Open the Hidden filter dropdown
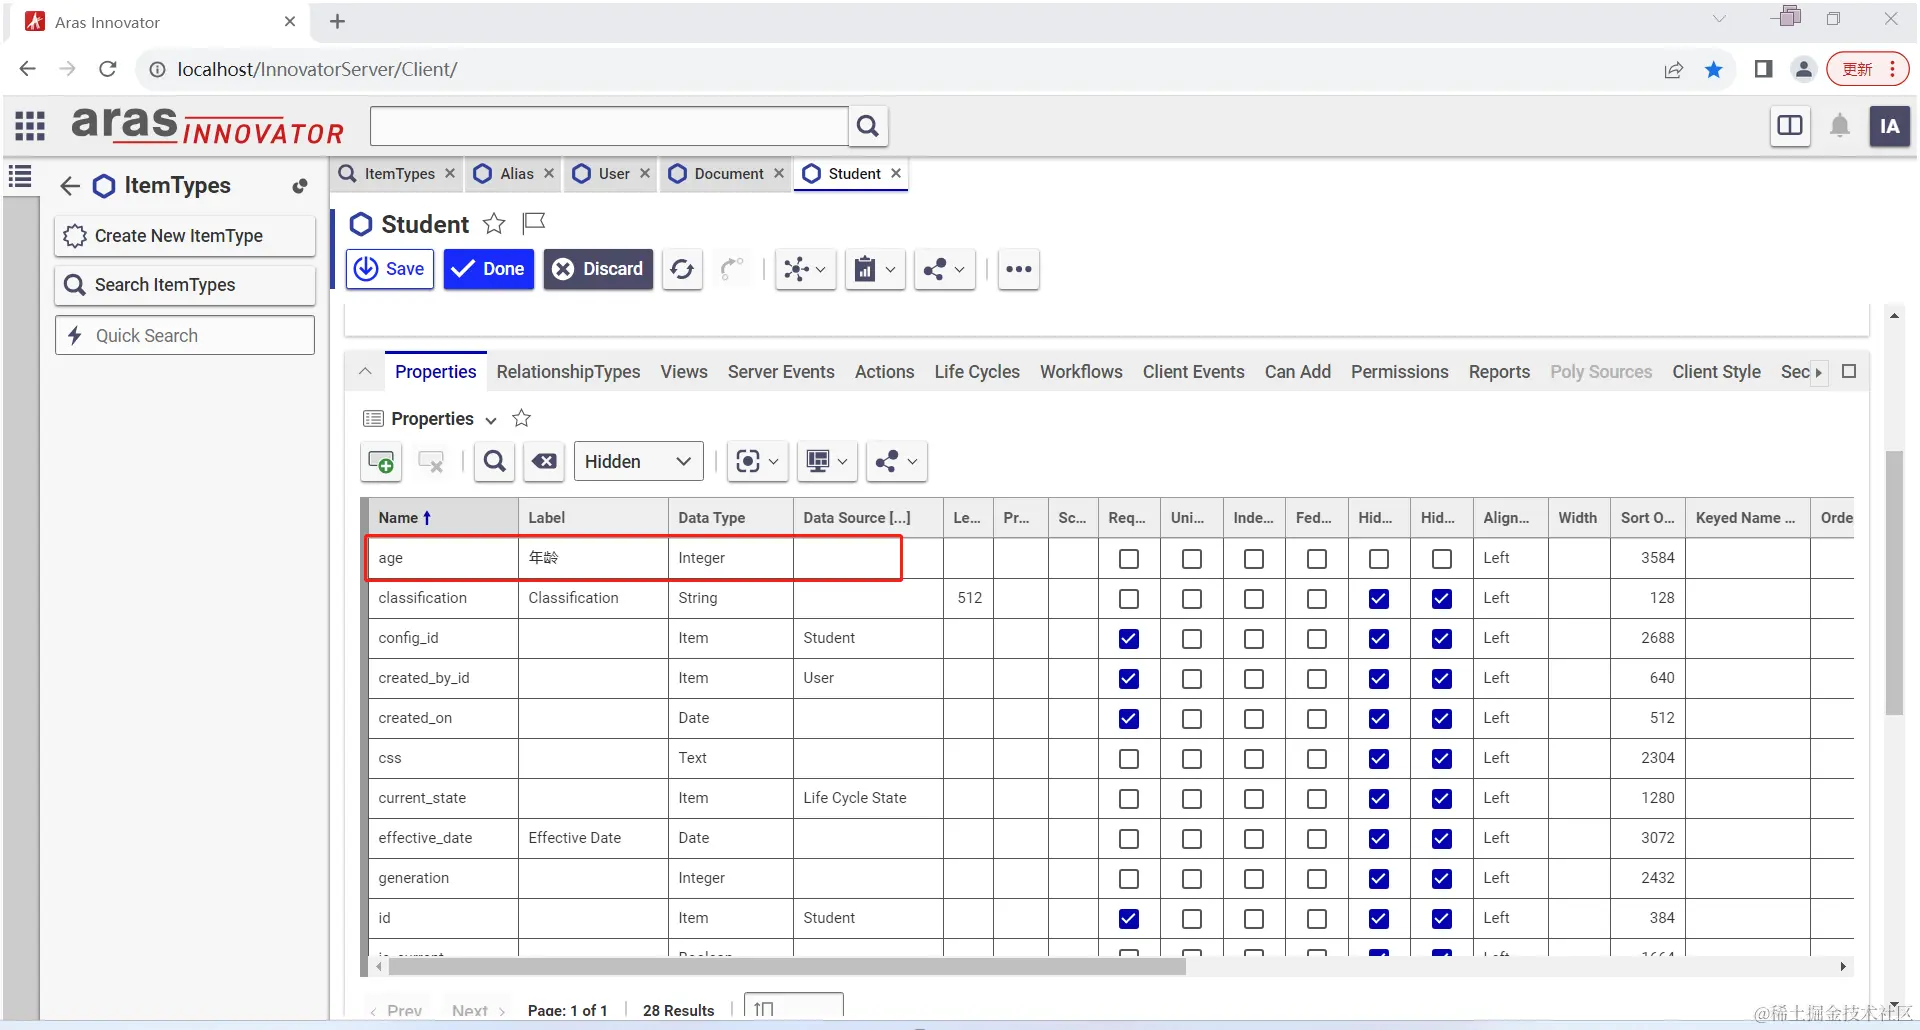Image resolution: width=1920 pixels, height=1030 pixels. pyautogui.click(x=638, y=461)
